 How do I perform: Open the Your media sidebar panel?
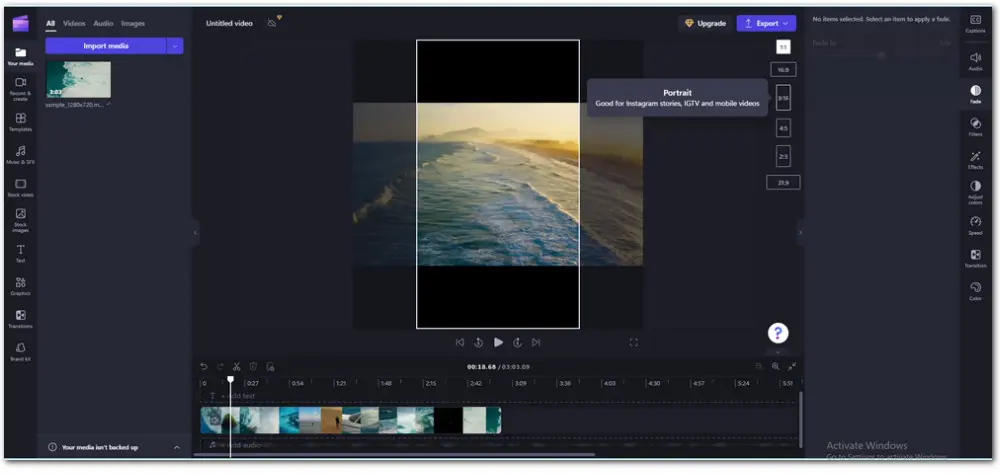(20, 56)
